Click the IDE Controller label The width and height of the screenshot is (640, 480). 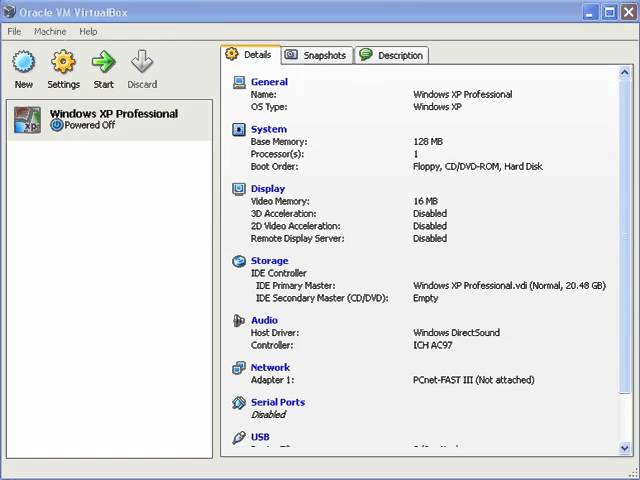(x=278, y=273)
